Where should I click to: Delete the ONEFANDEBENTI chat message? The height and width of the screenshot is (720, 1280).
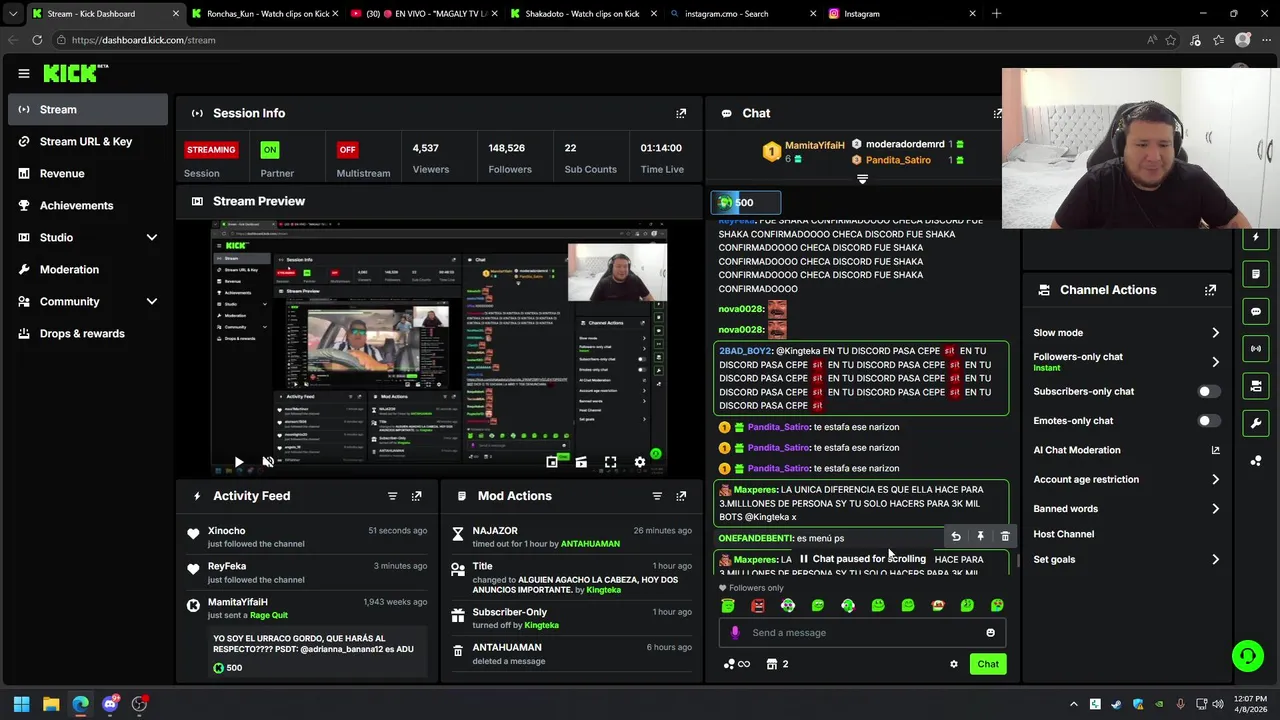click(1005, 537)
